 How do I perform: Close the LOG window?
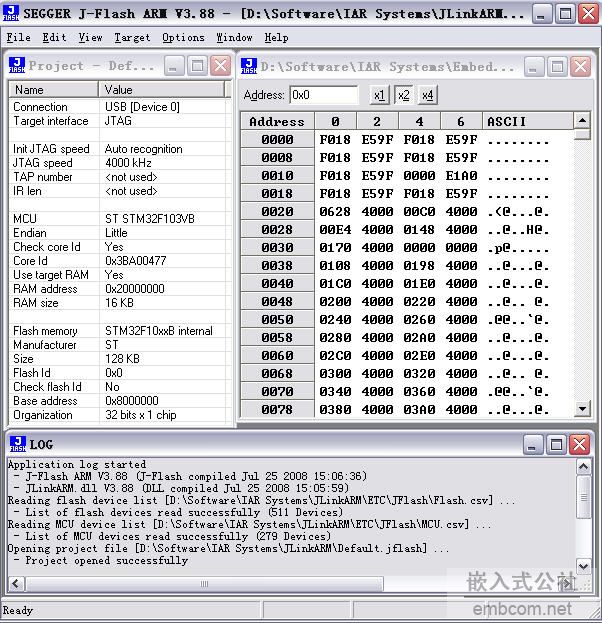pos(579,445)
